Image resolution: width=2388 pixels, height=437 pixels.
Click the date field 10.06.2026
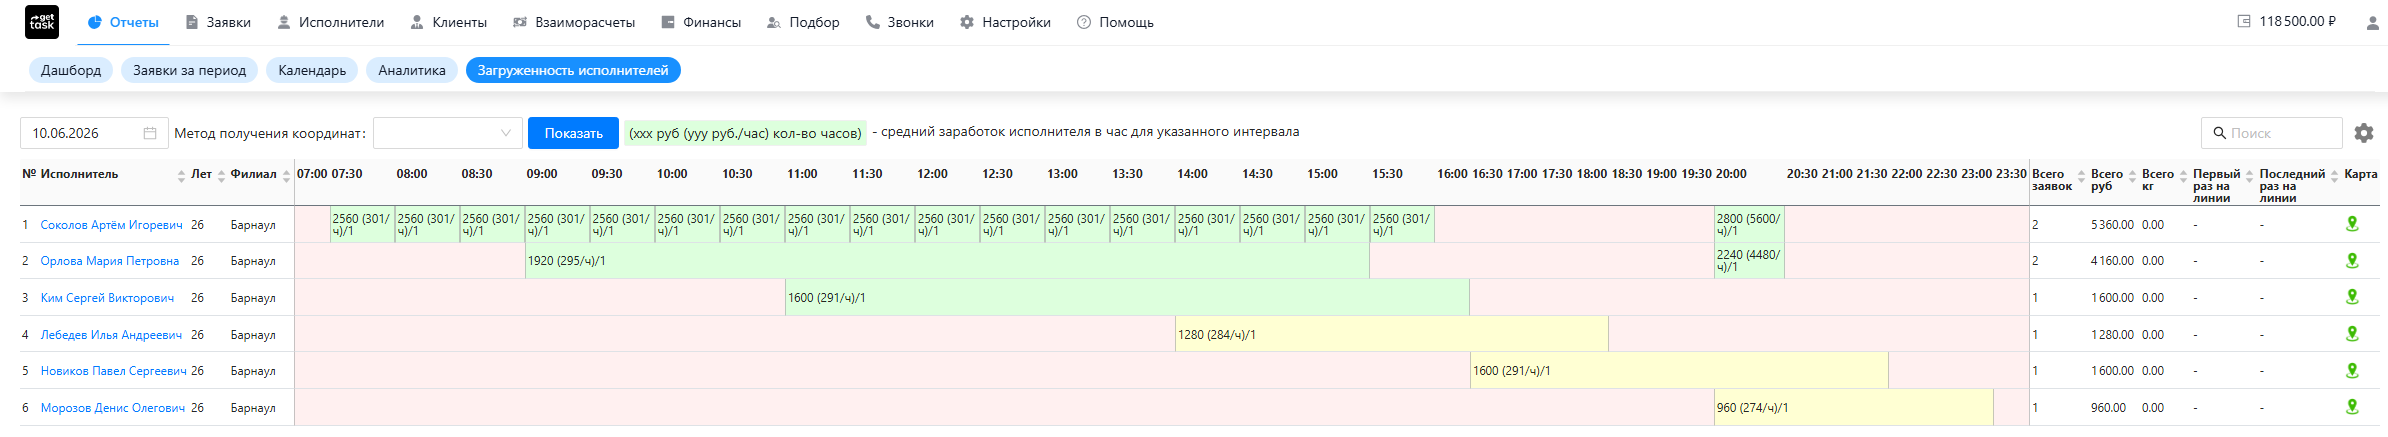point(94,133)
